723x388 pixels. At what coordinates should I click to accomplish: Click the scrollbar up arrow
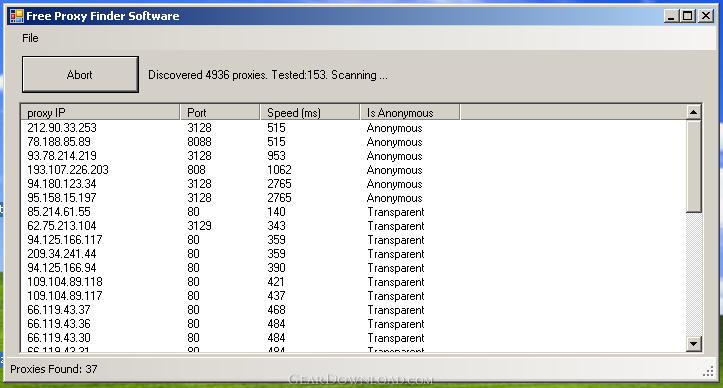point(693,112)
